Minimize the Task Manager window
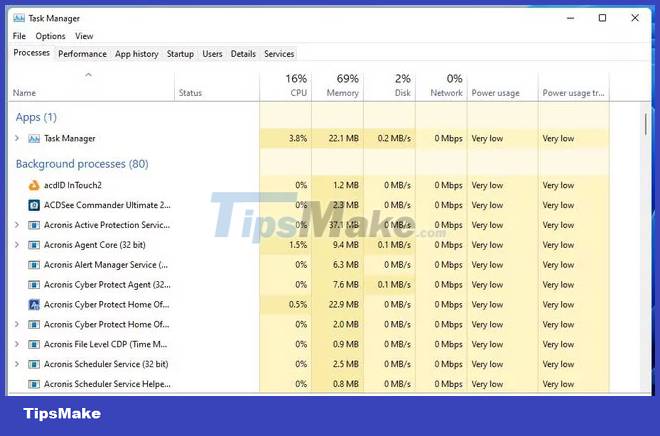This screenshot has width=660, height=436. [570, 18]
